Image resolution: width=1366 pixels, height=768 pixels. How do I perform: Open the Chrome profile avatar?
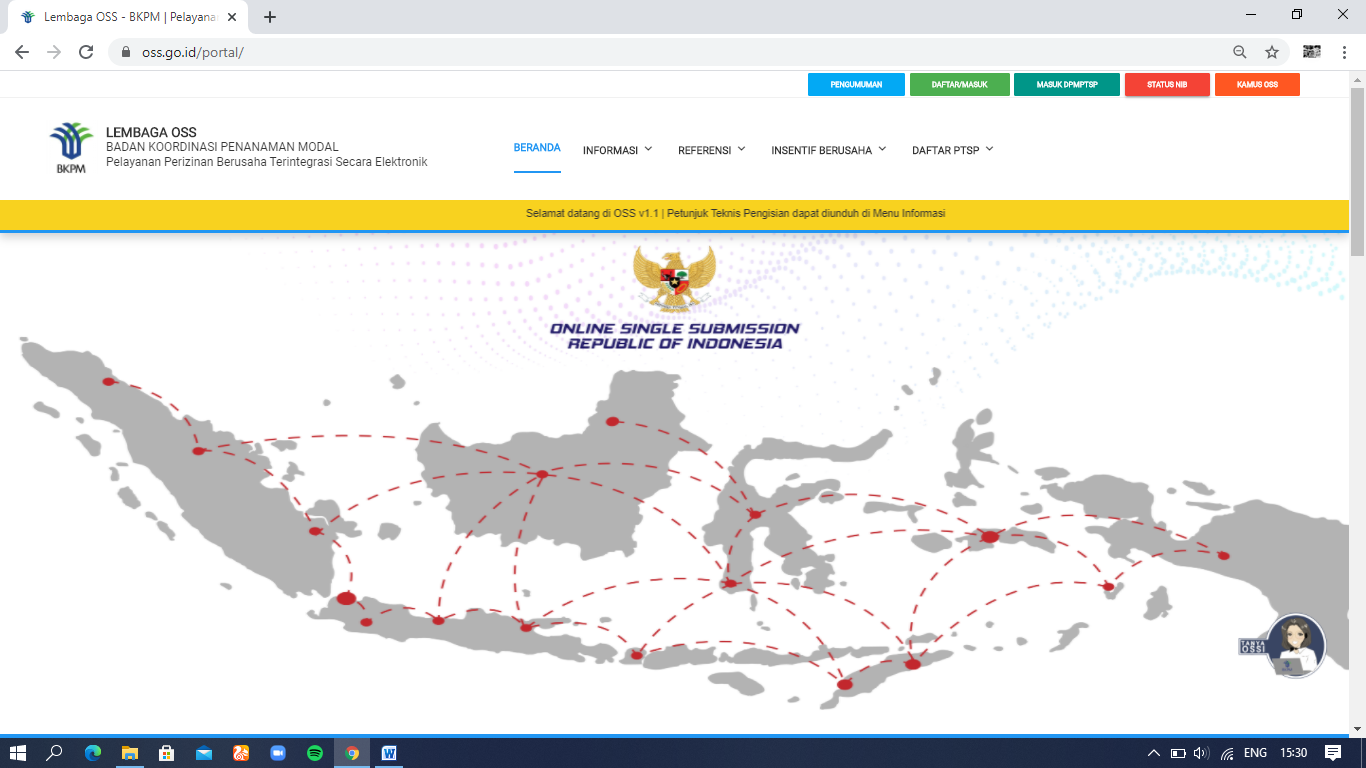[1311, 52]
